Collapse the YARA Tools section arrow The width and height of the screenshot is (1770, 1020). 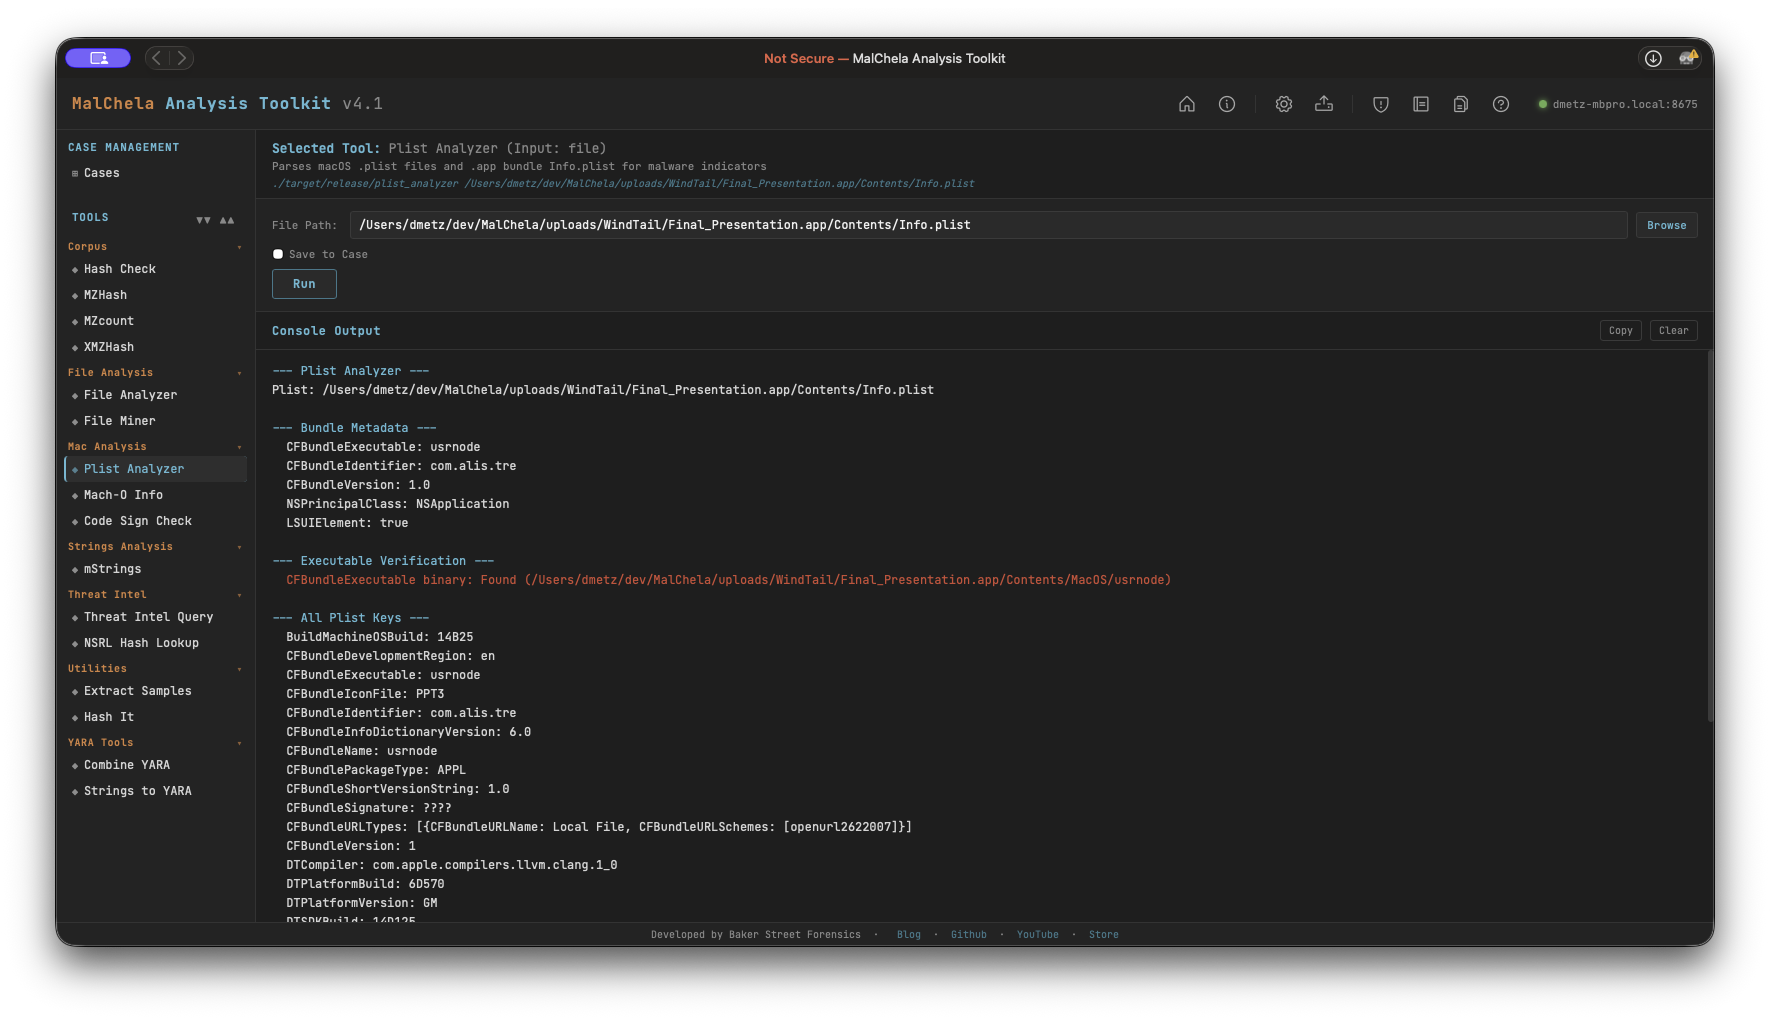pyautogui.click(x=239, y=743)
